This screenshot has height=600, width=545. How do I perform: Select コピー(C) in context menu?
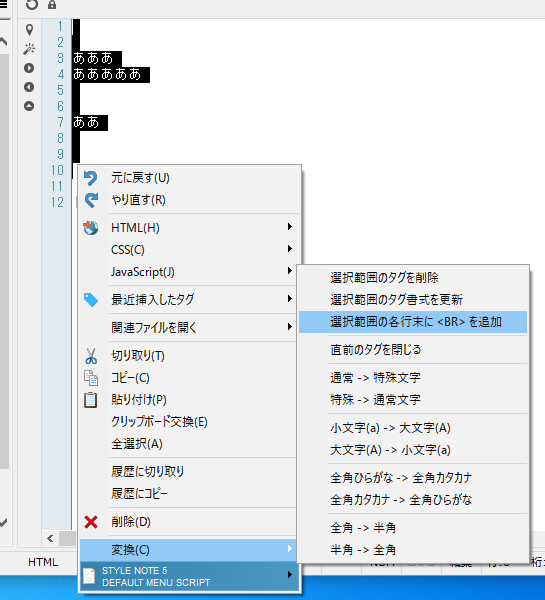(190, 378)
